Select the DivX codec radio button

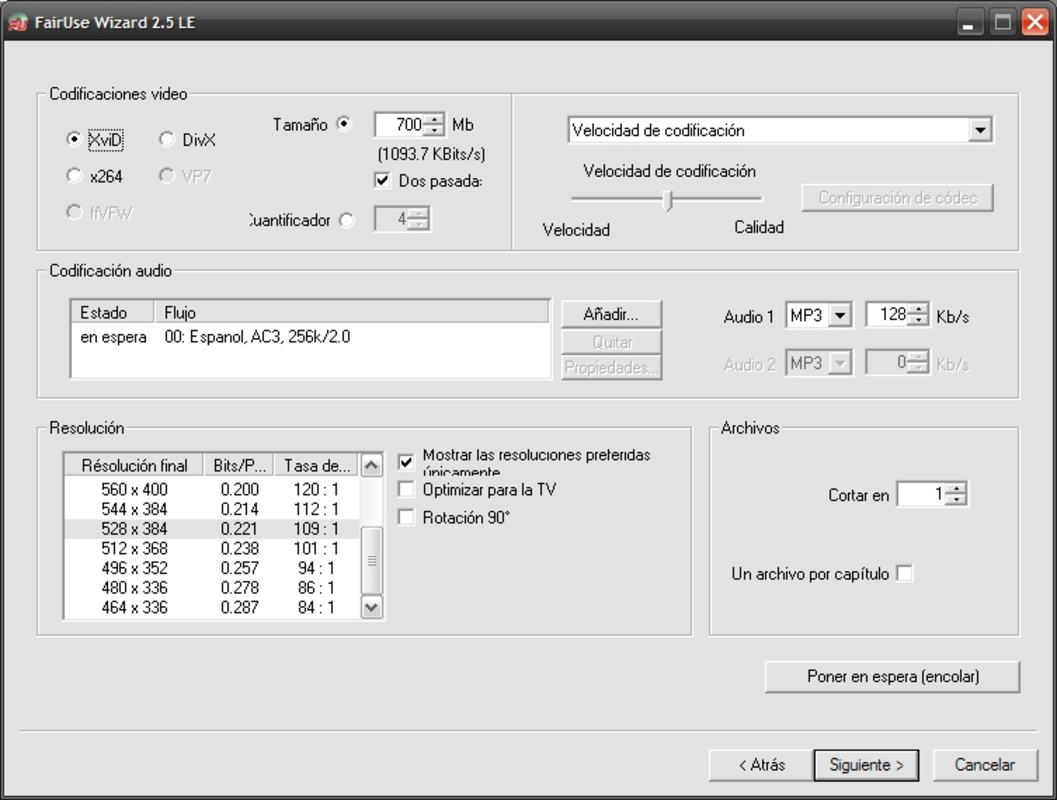click(167, 139)
